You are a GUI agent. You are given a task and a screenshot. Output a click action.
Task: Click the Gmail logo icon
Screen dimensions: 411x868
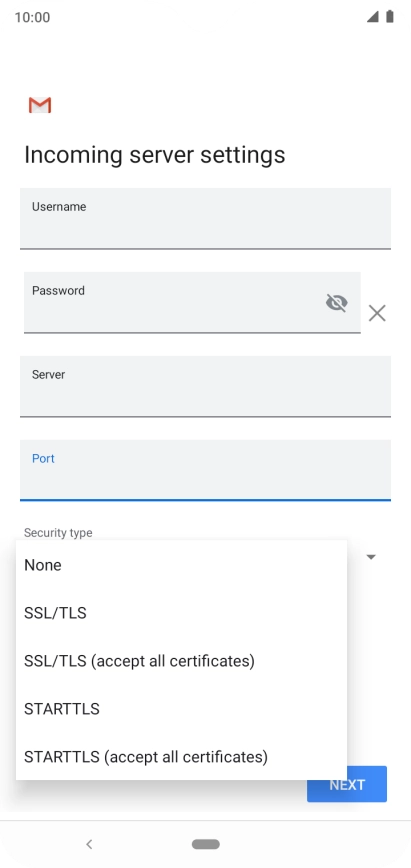click(40, 105)
